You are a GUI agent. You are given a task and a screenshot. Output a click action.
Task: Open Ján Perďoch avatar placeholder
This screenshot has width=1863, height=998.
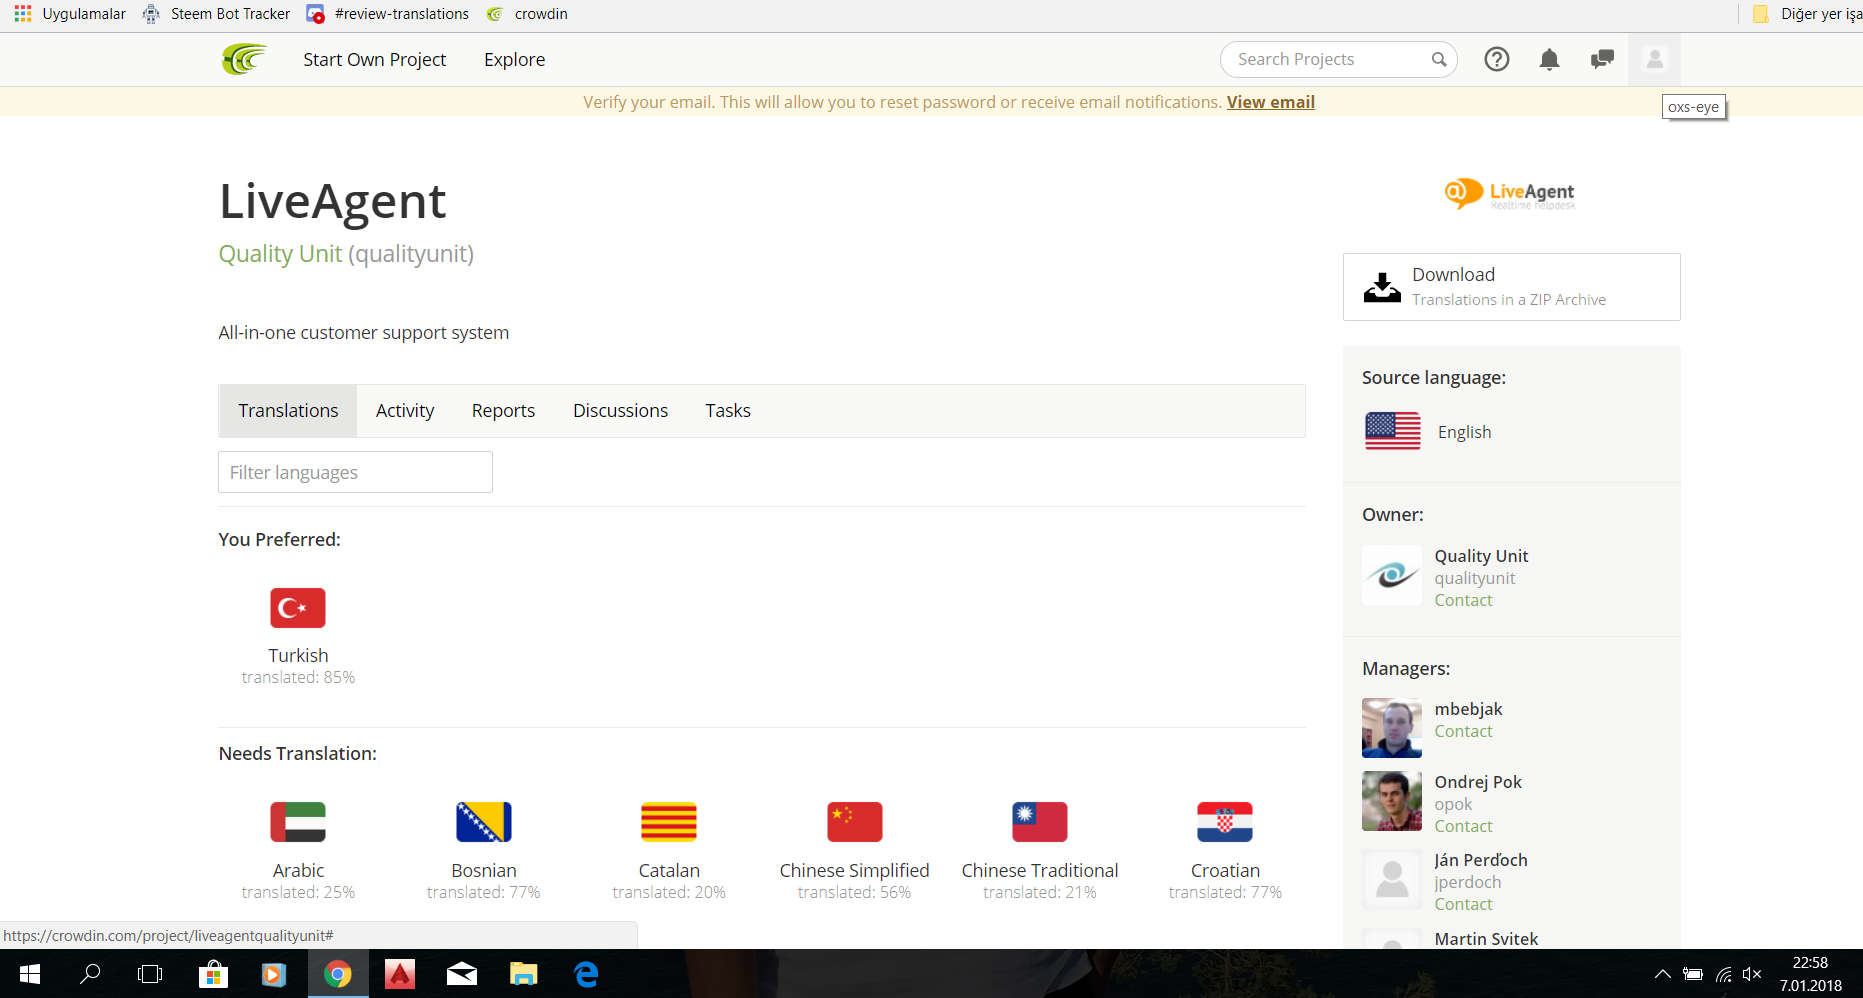pyautogui.click(x=1392, y=879)
